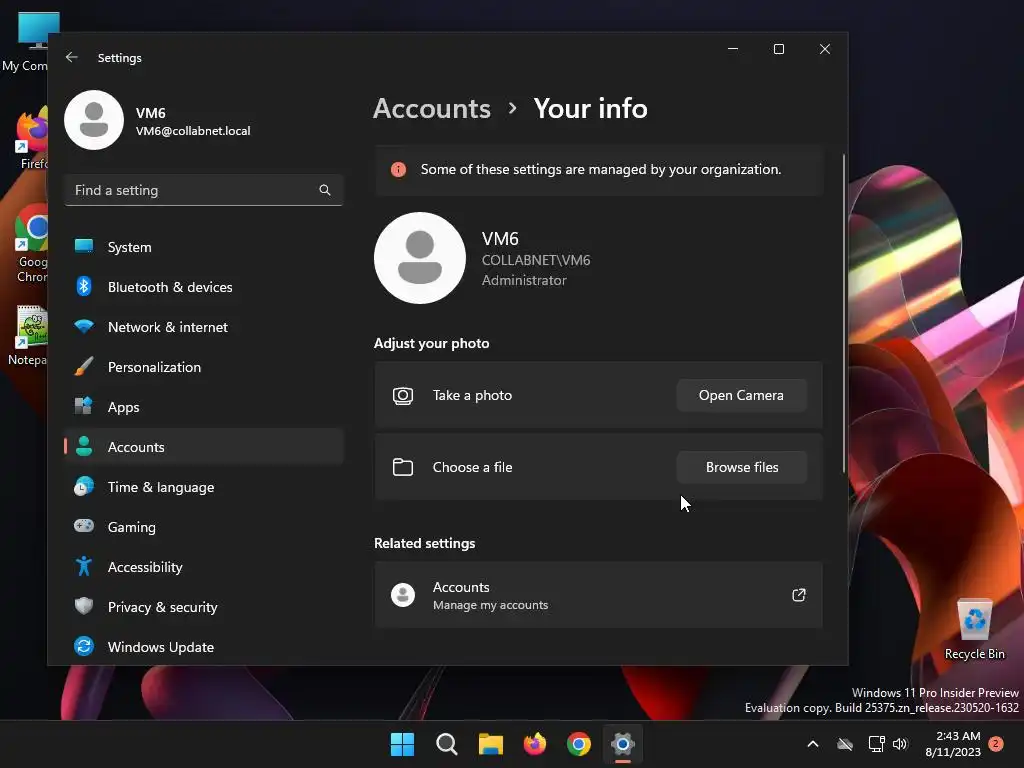Open the clock and date flyout
Viewport: 1024px width, 768px height.
point(952,744)
